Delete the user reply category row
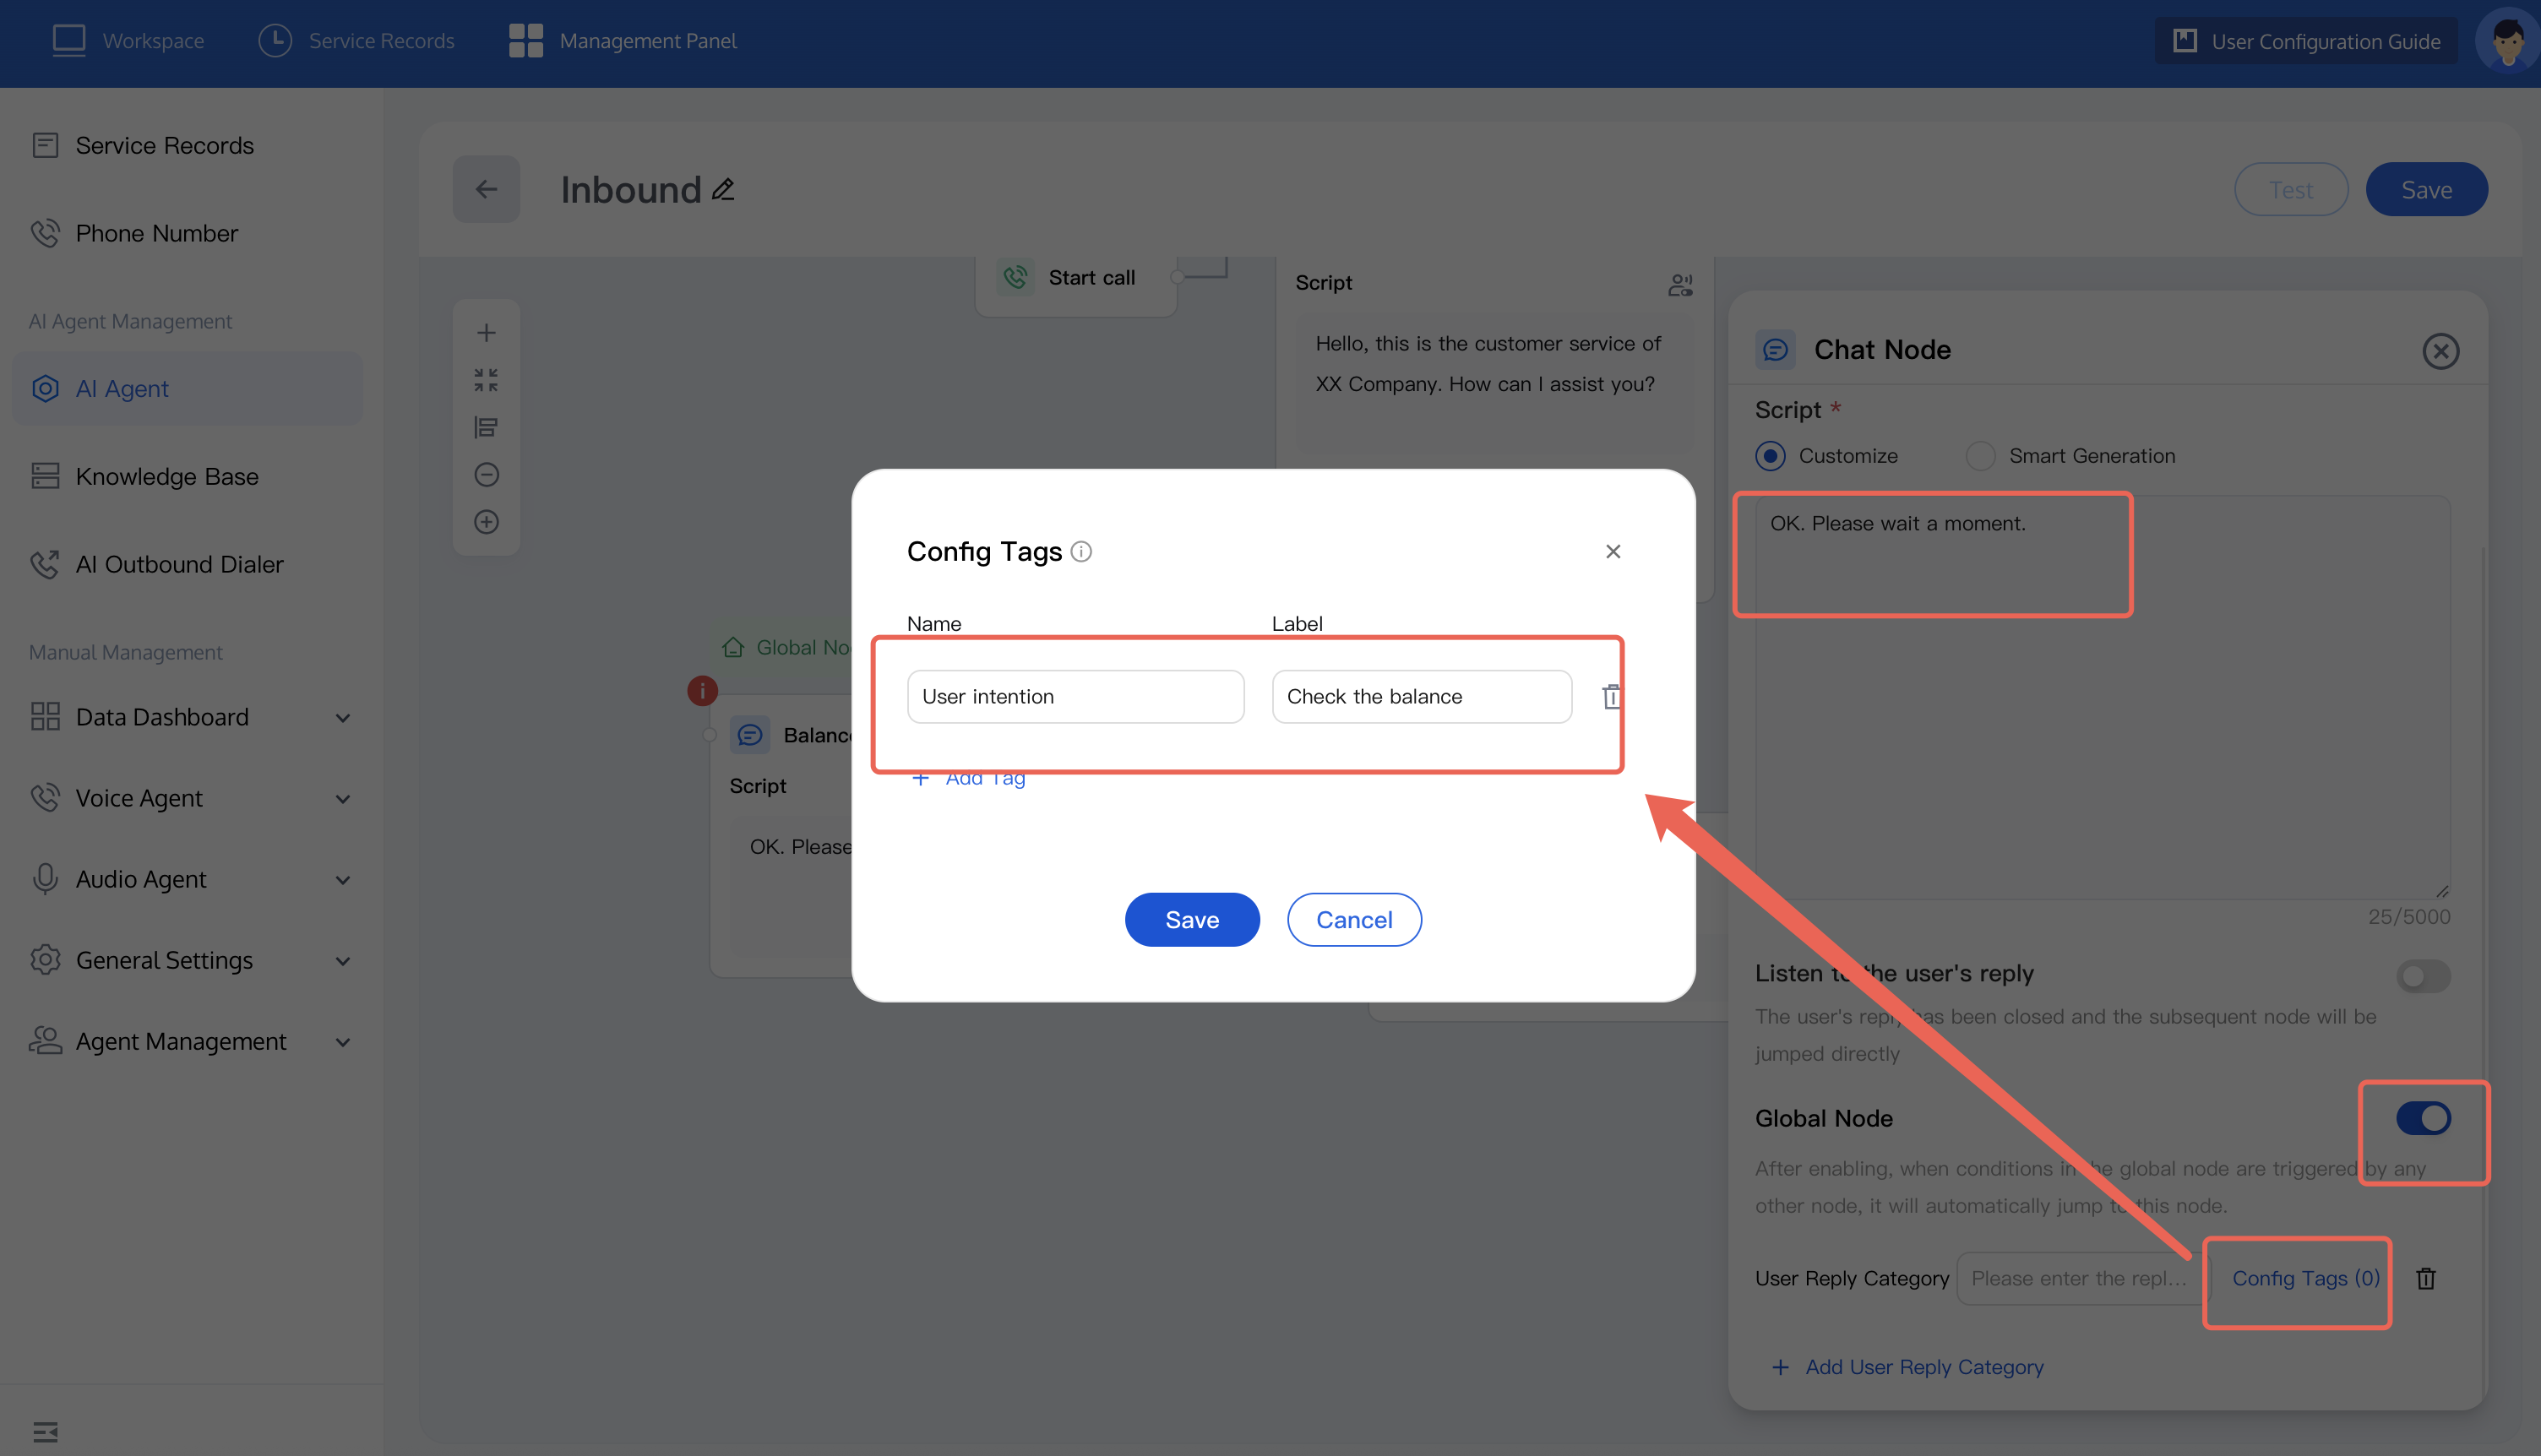This screenshot has width=2541, height=1456. (x=2425, y=1278)
